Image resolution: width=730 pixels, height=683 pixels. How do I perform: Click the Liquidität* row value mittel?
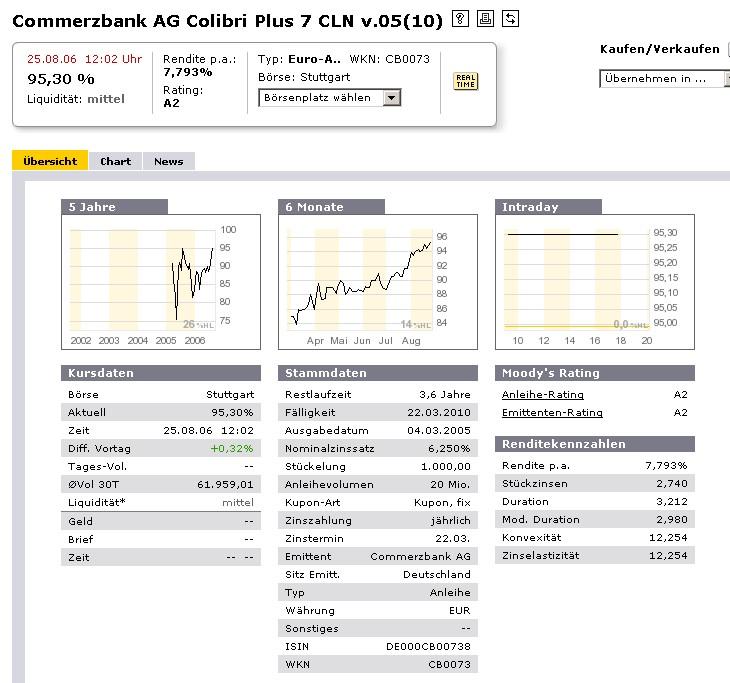(x=238, y=502)
